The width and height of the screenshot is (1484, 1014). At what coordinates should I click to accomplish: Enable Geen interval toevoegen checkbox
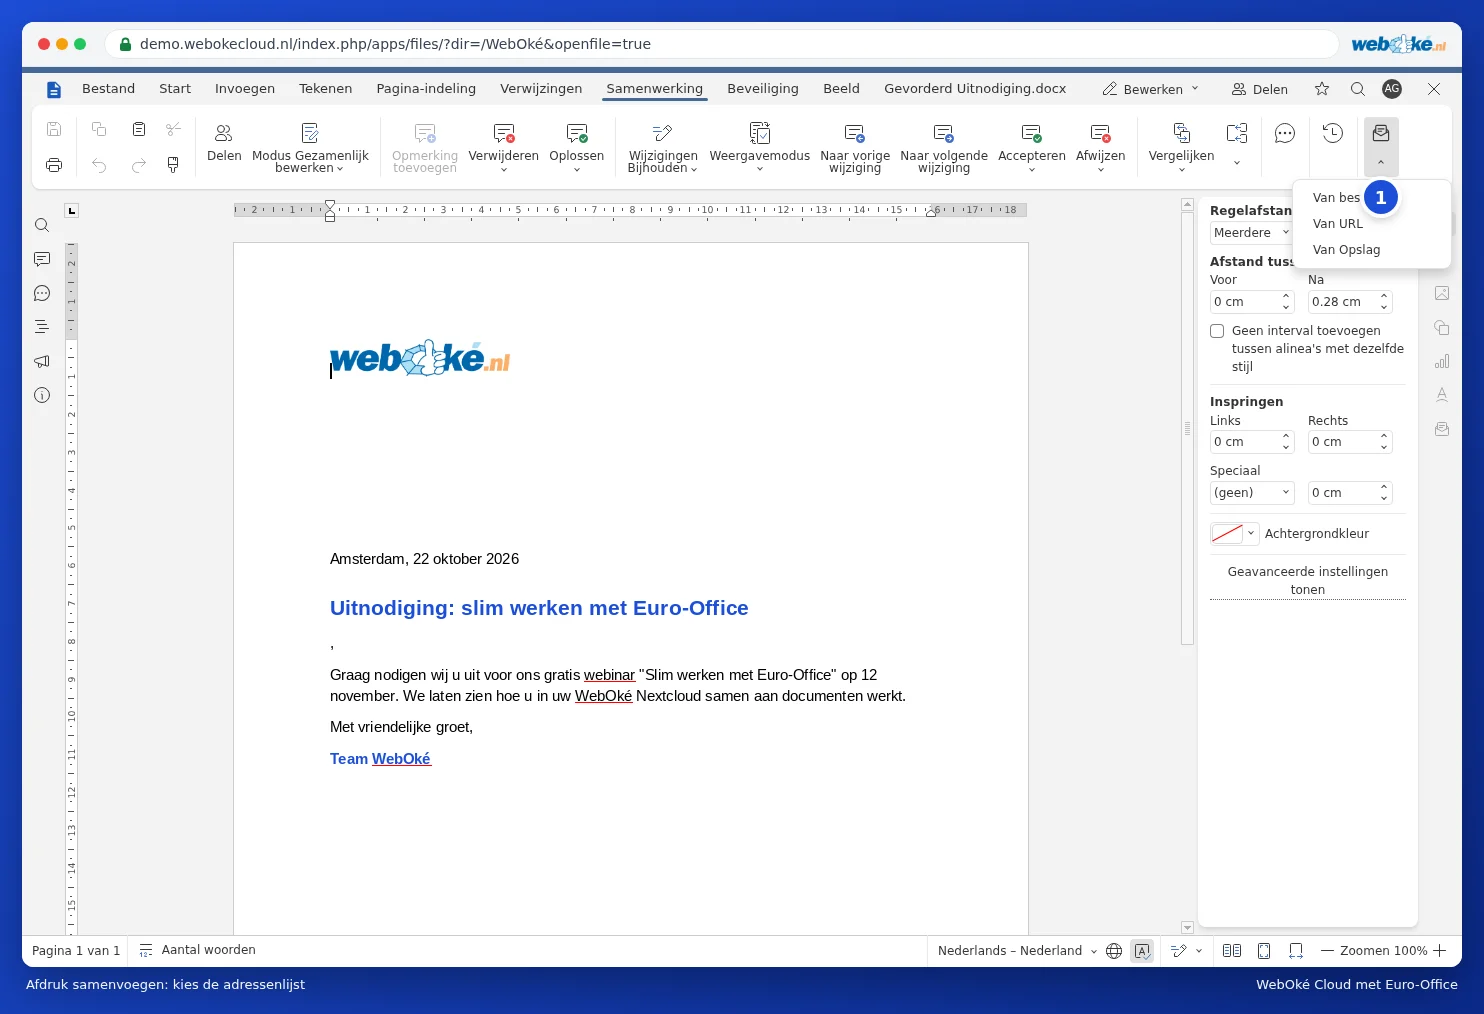tap(1217, 331)
